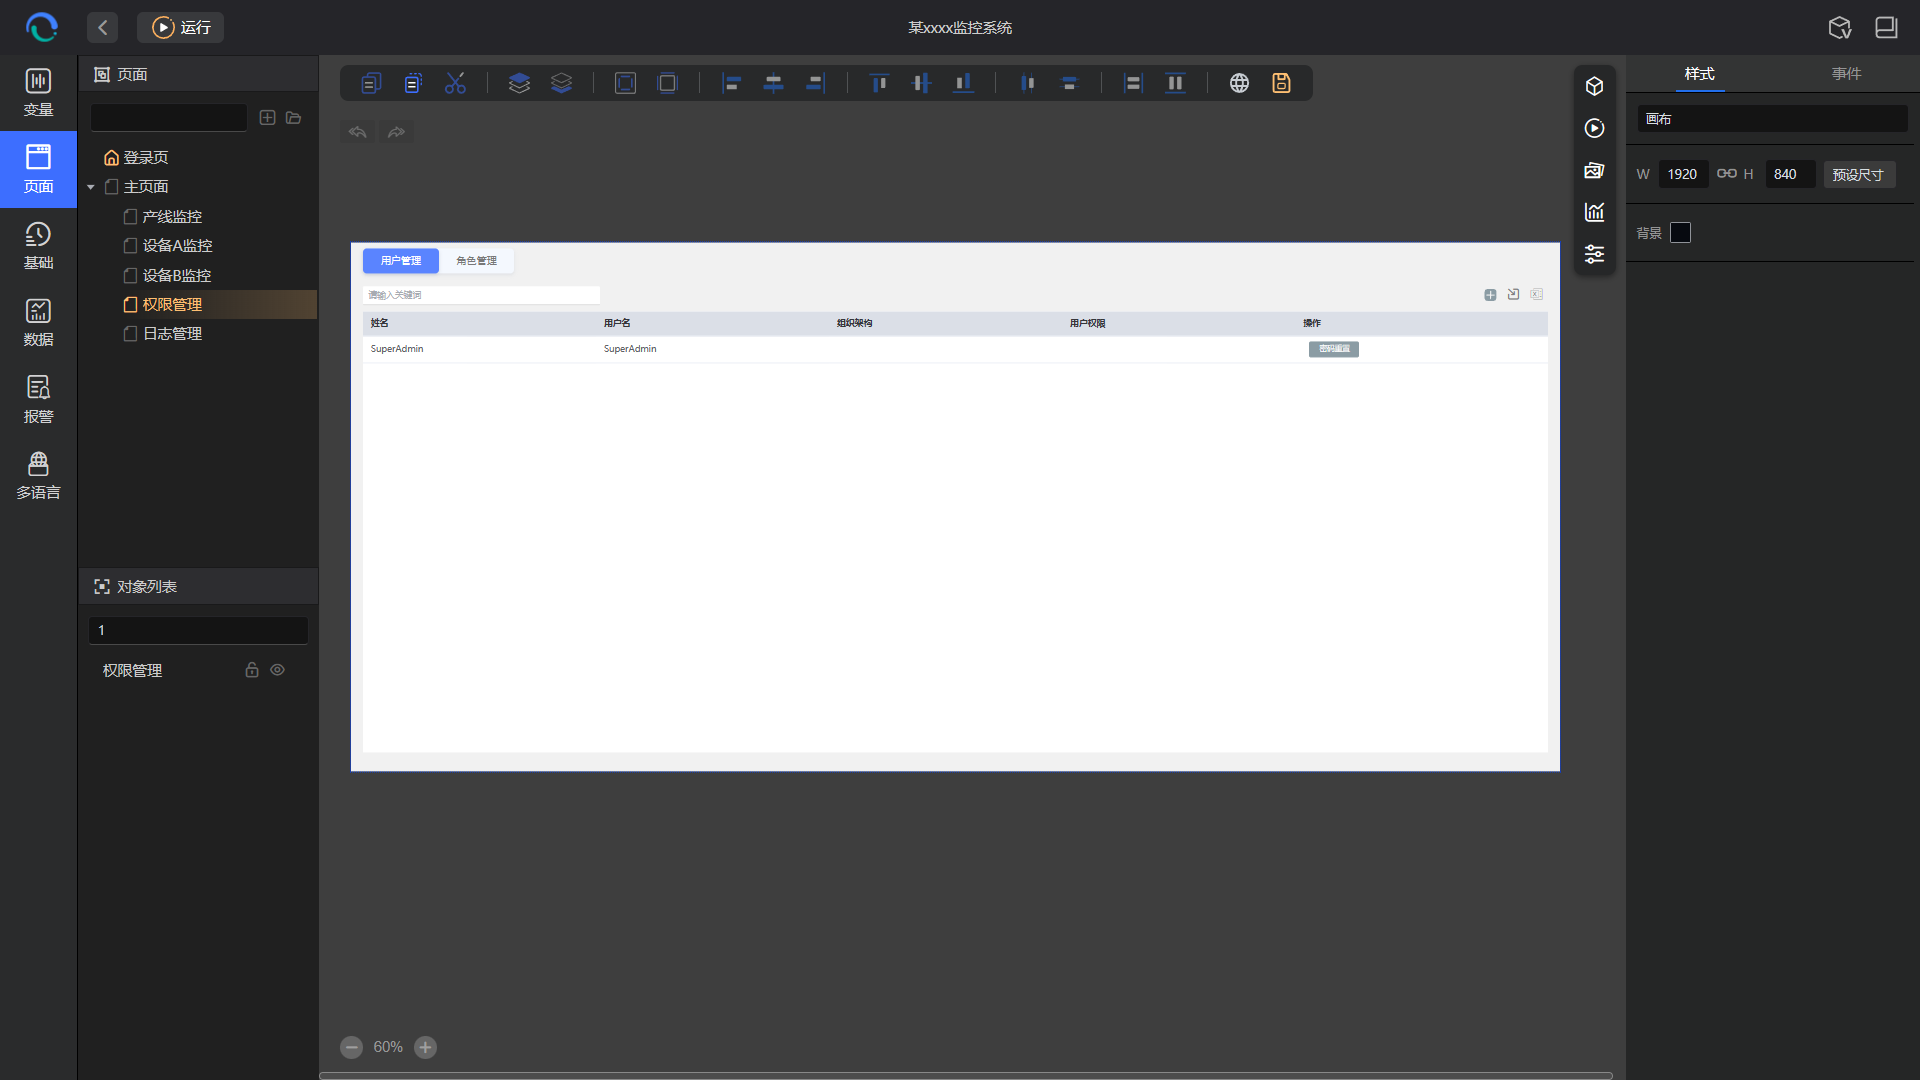Open the 登录页 page
Screen dimensions: 1920x1080
point(146,157)
